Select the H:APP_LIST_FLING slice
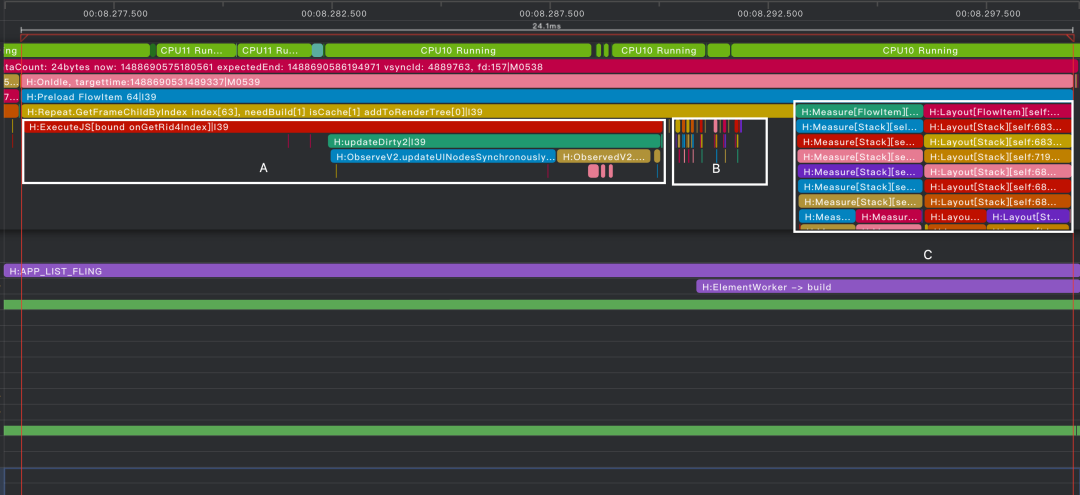This screenshot has height=495, width=1080. tap(540, 271)
